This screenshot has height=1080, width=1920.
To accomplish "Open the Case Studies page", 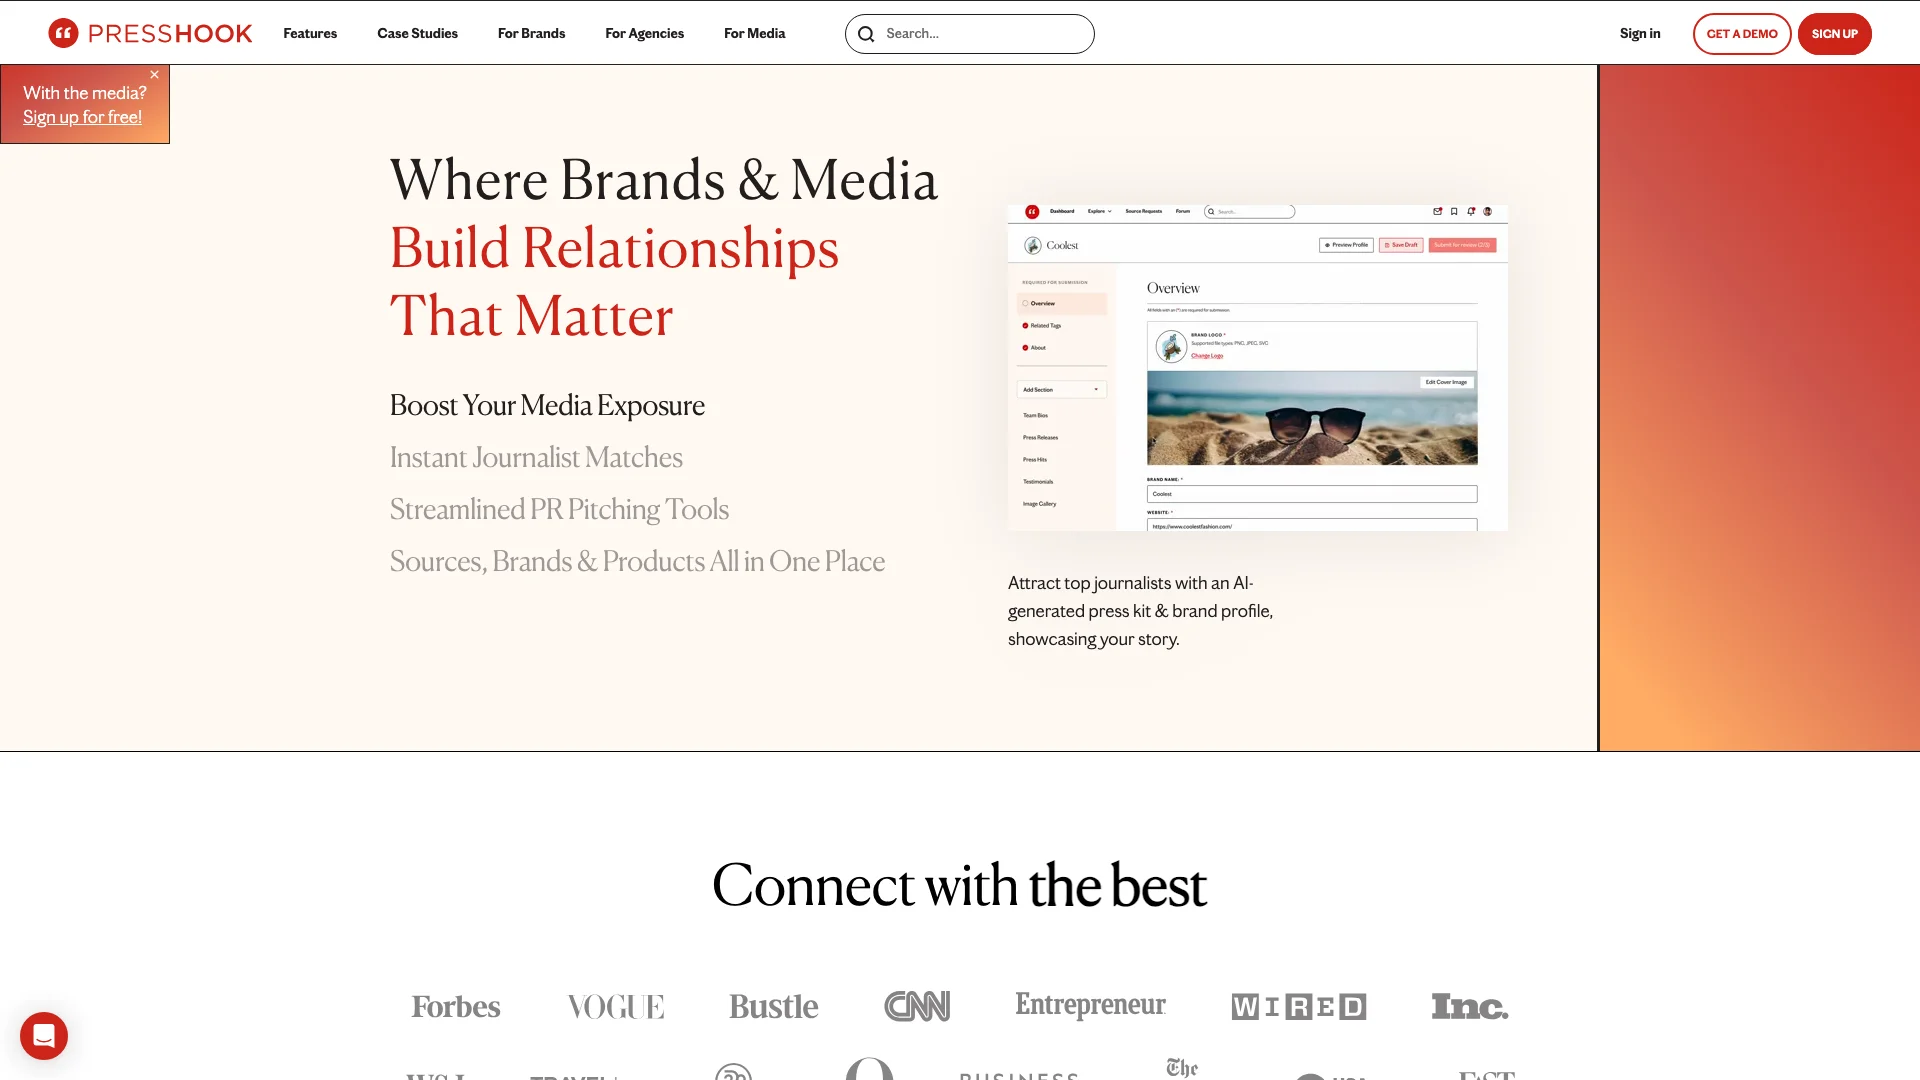I will 417,34.
